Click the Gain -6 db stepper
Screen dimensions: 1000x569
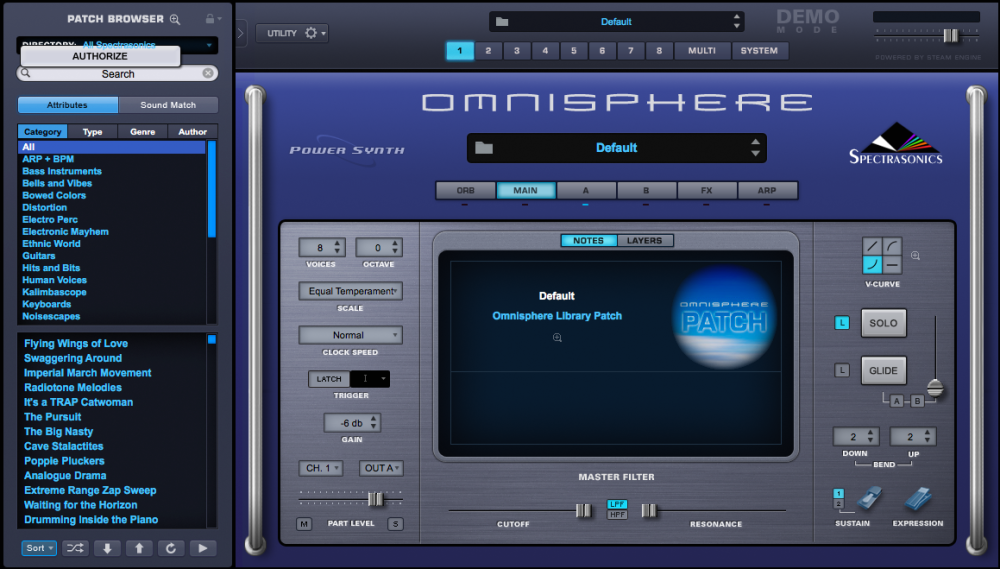pos(374,423)
